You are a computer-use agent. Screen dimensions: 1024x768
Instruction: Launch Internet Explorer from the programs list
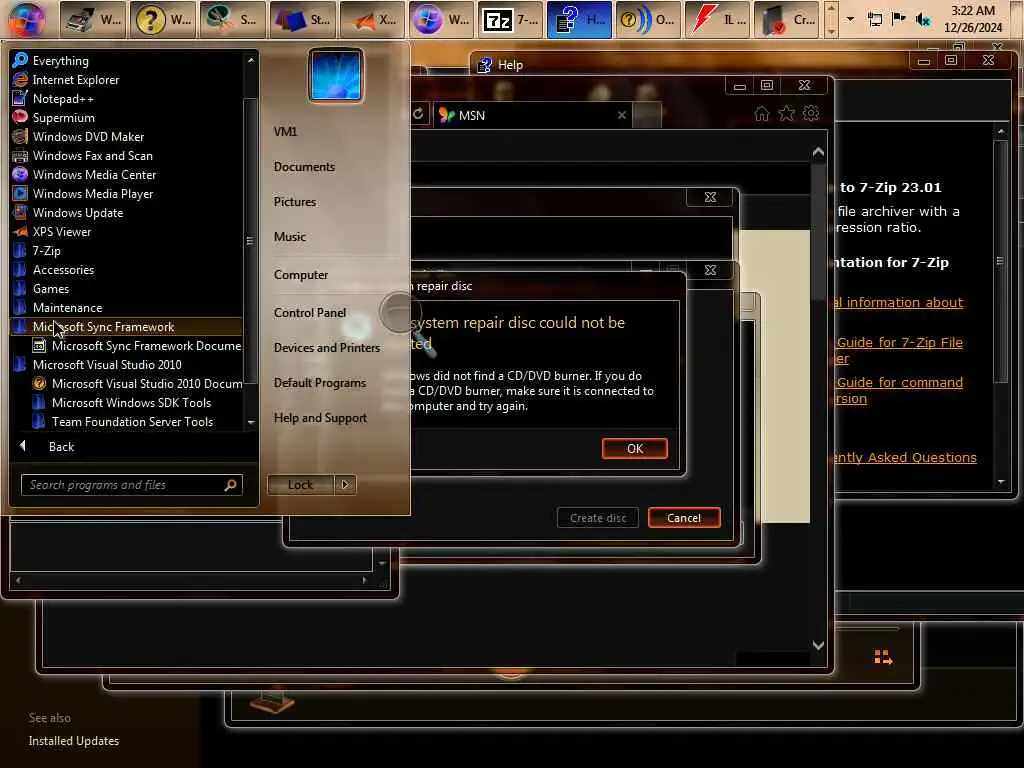pos(76,80)
